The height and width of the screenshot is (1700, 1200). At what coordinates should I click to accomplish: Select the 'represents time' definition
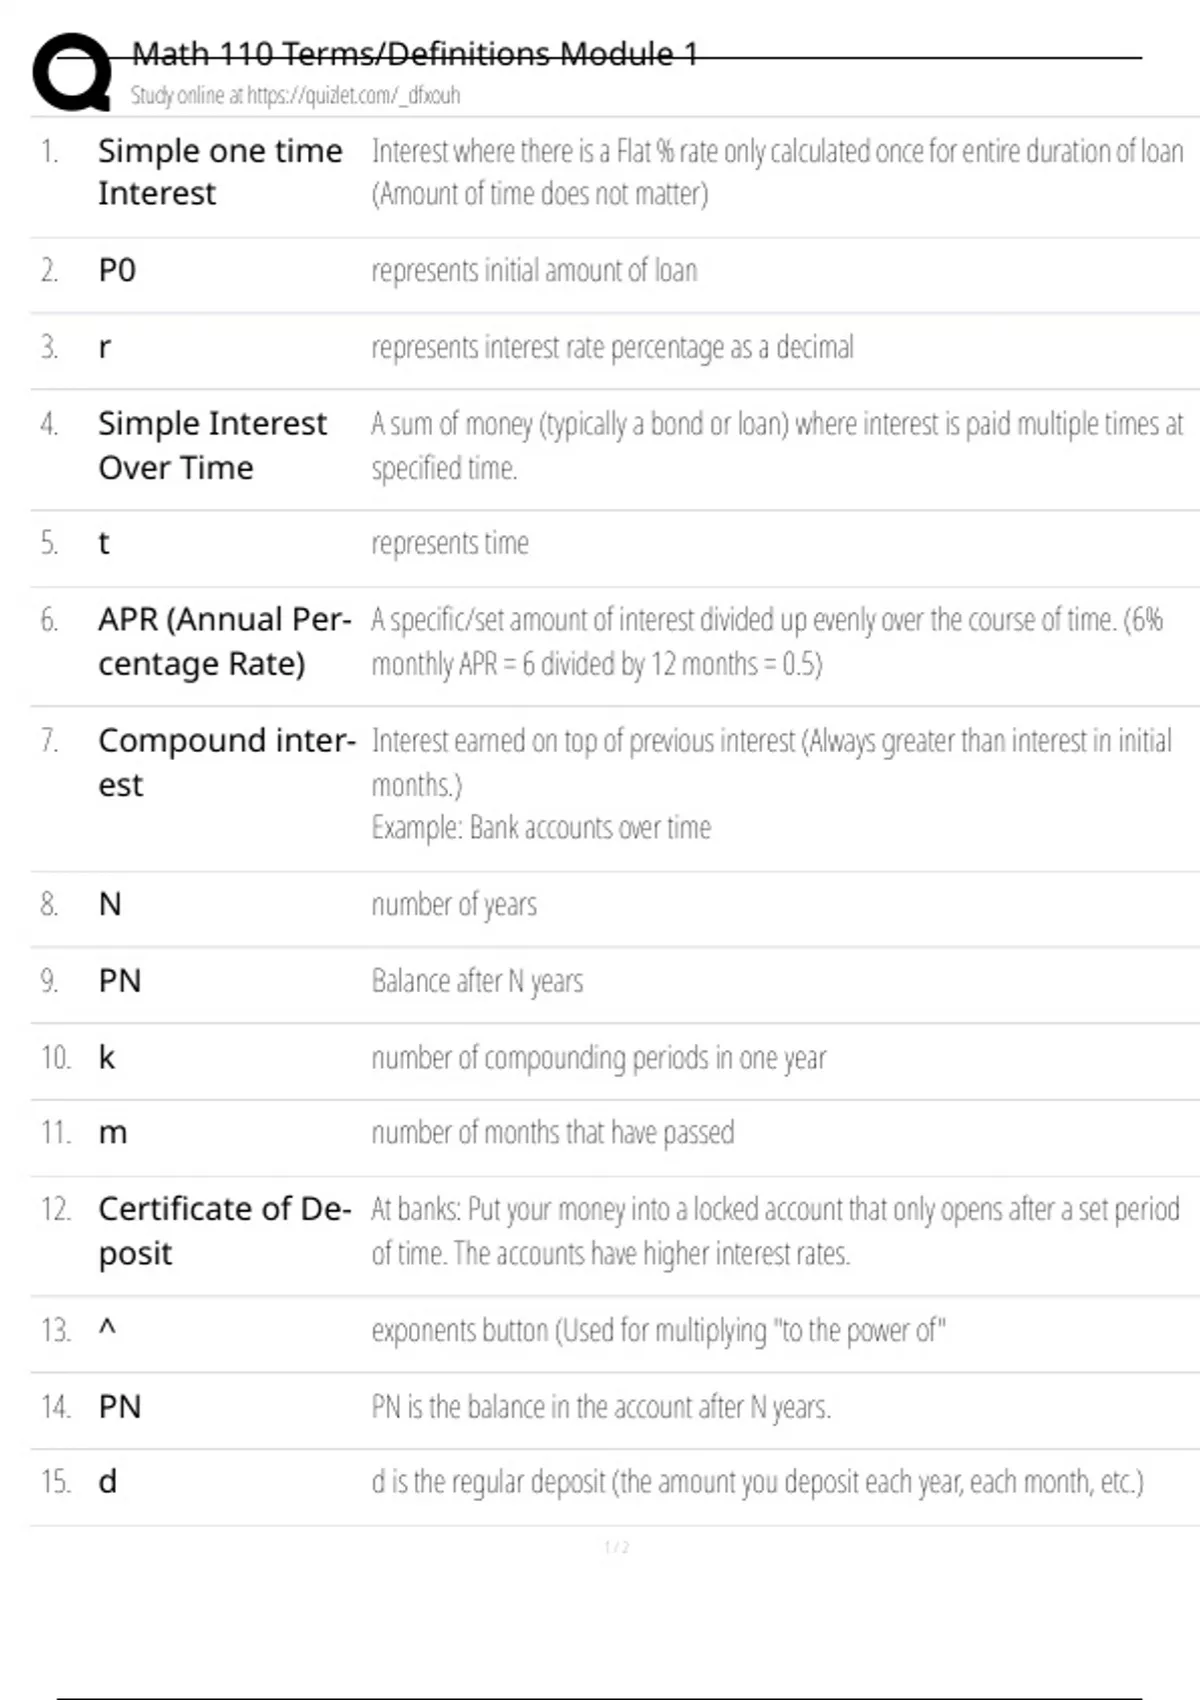click(x=450, y=543)
